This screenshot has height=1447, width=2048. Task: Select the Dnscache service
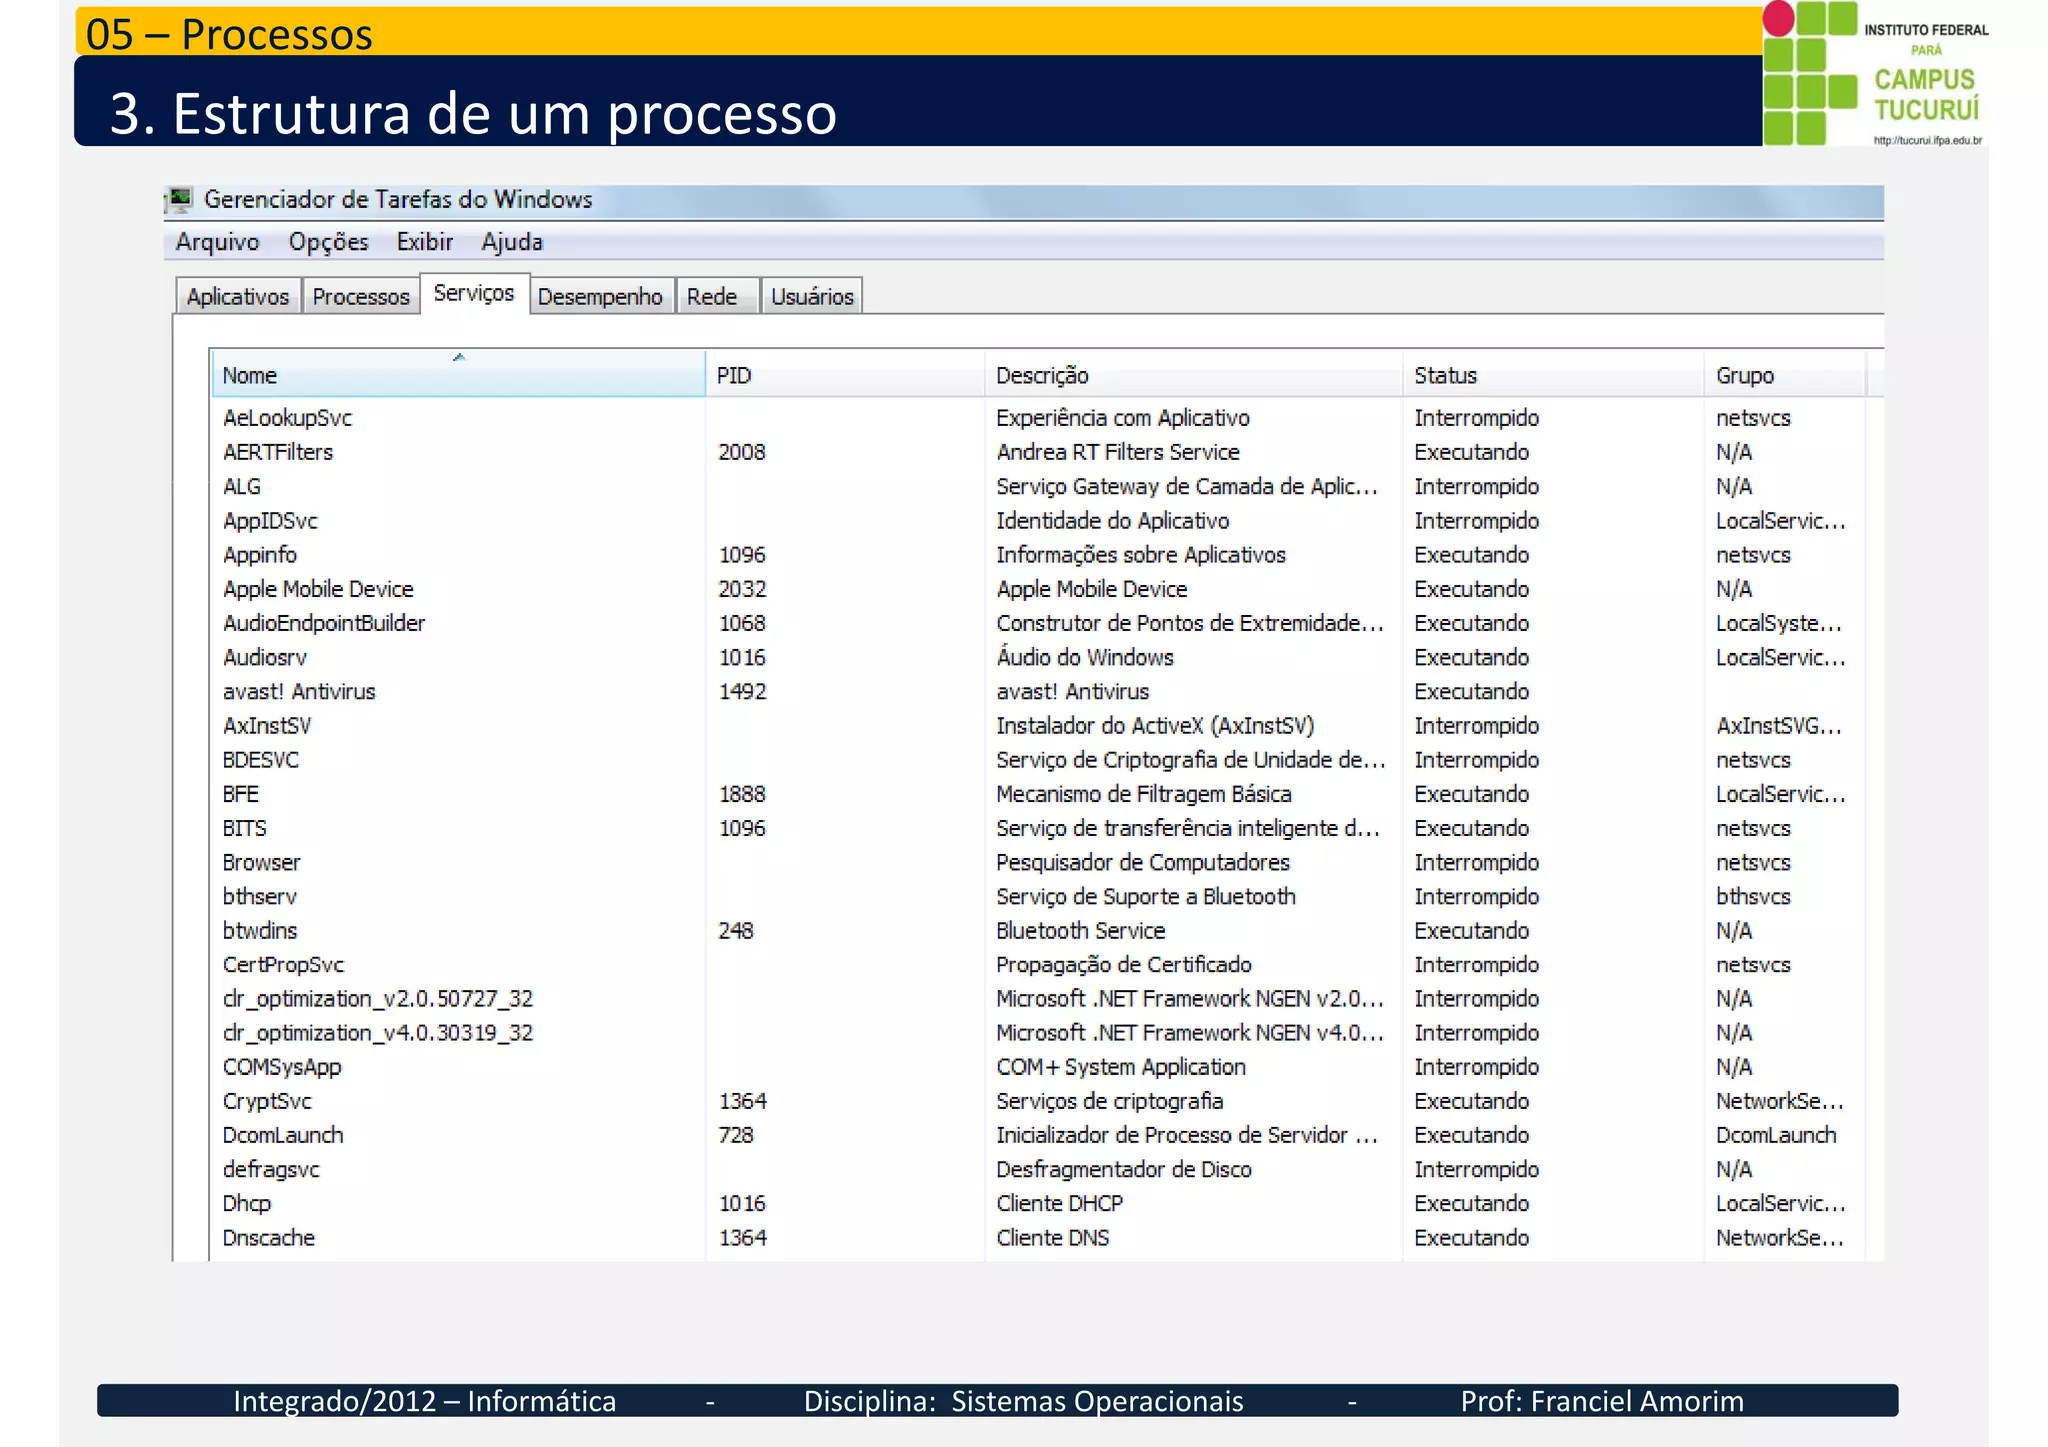tap(269, 1238)
